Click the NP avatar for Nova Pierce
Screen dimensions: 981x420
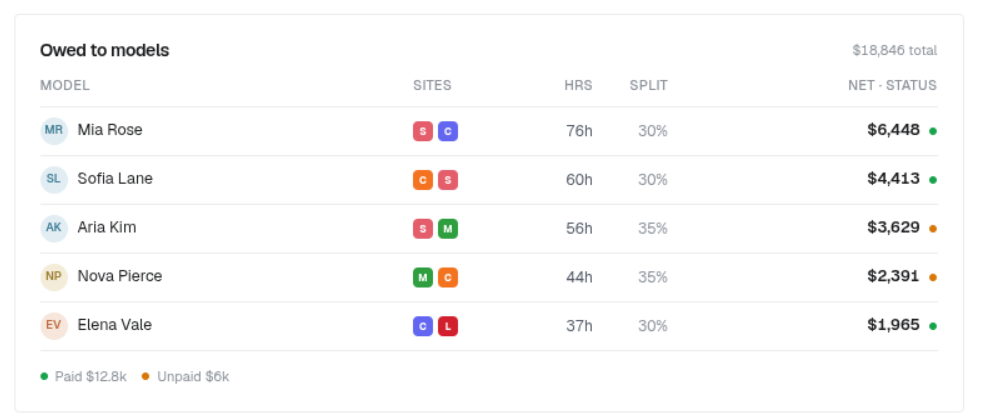point(54,277)
